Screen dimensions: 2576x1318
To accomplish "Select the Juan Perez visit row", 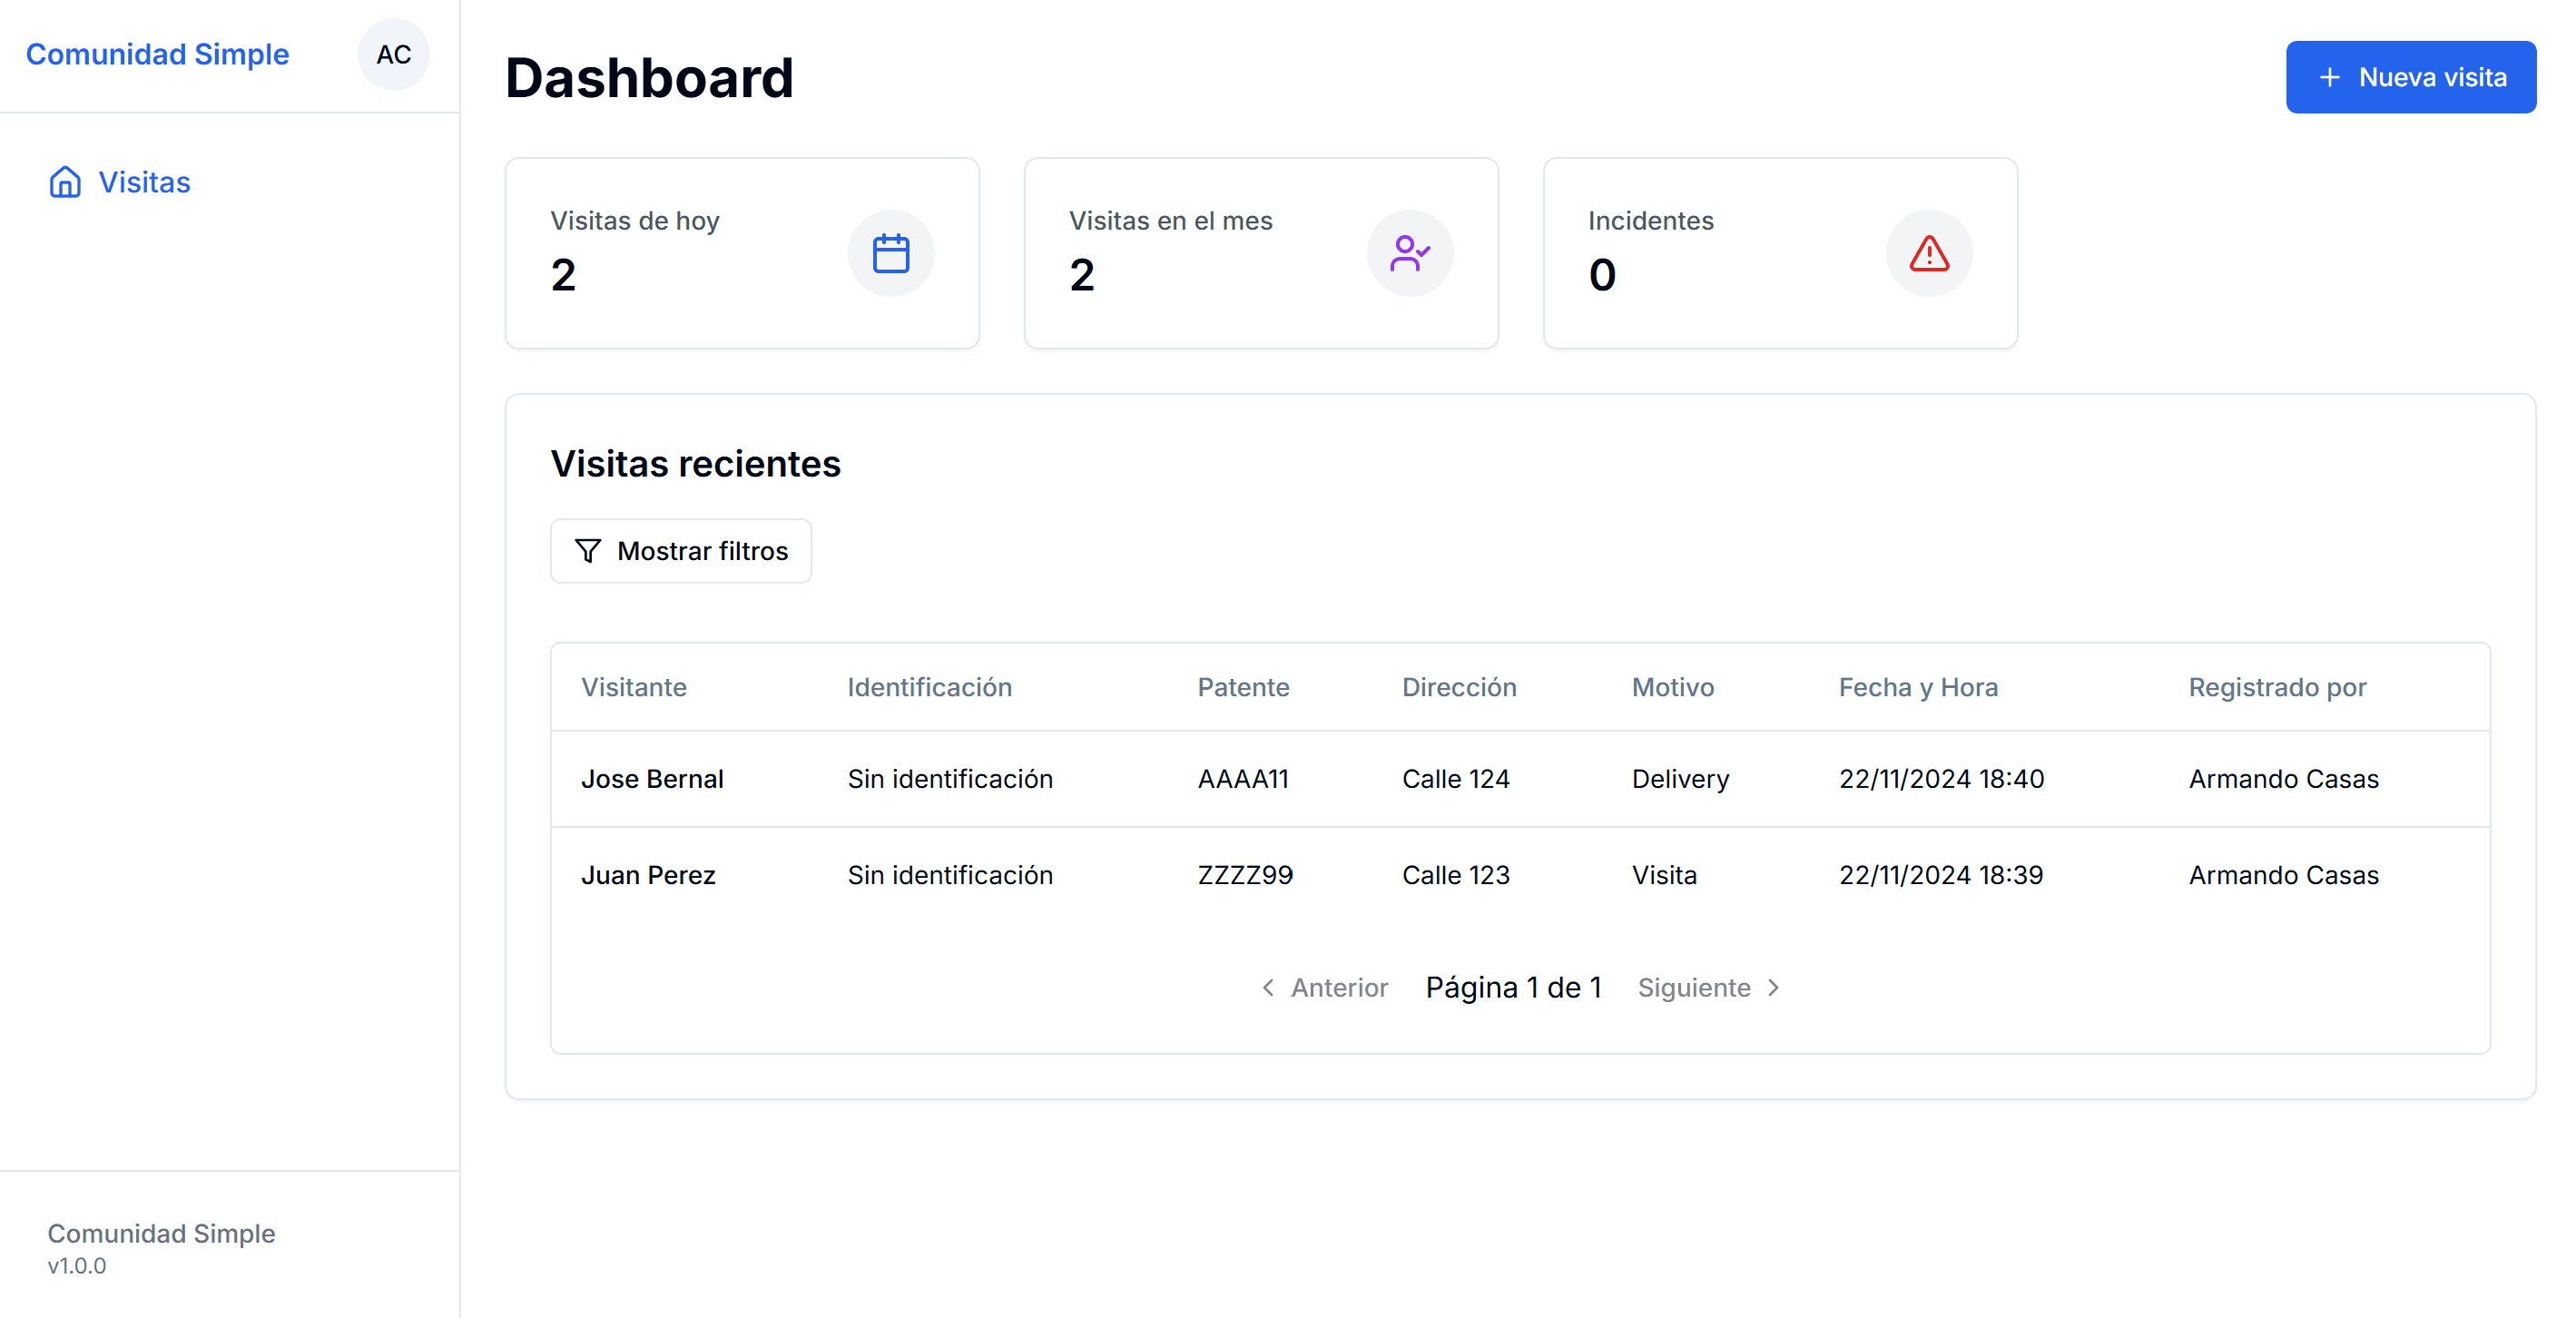I will [1519, 875].
